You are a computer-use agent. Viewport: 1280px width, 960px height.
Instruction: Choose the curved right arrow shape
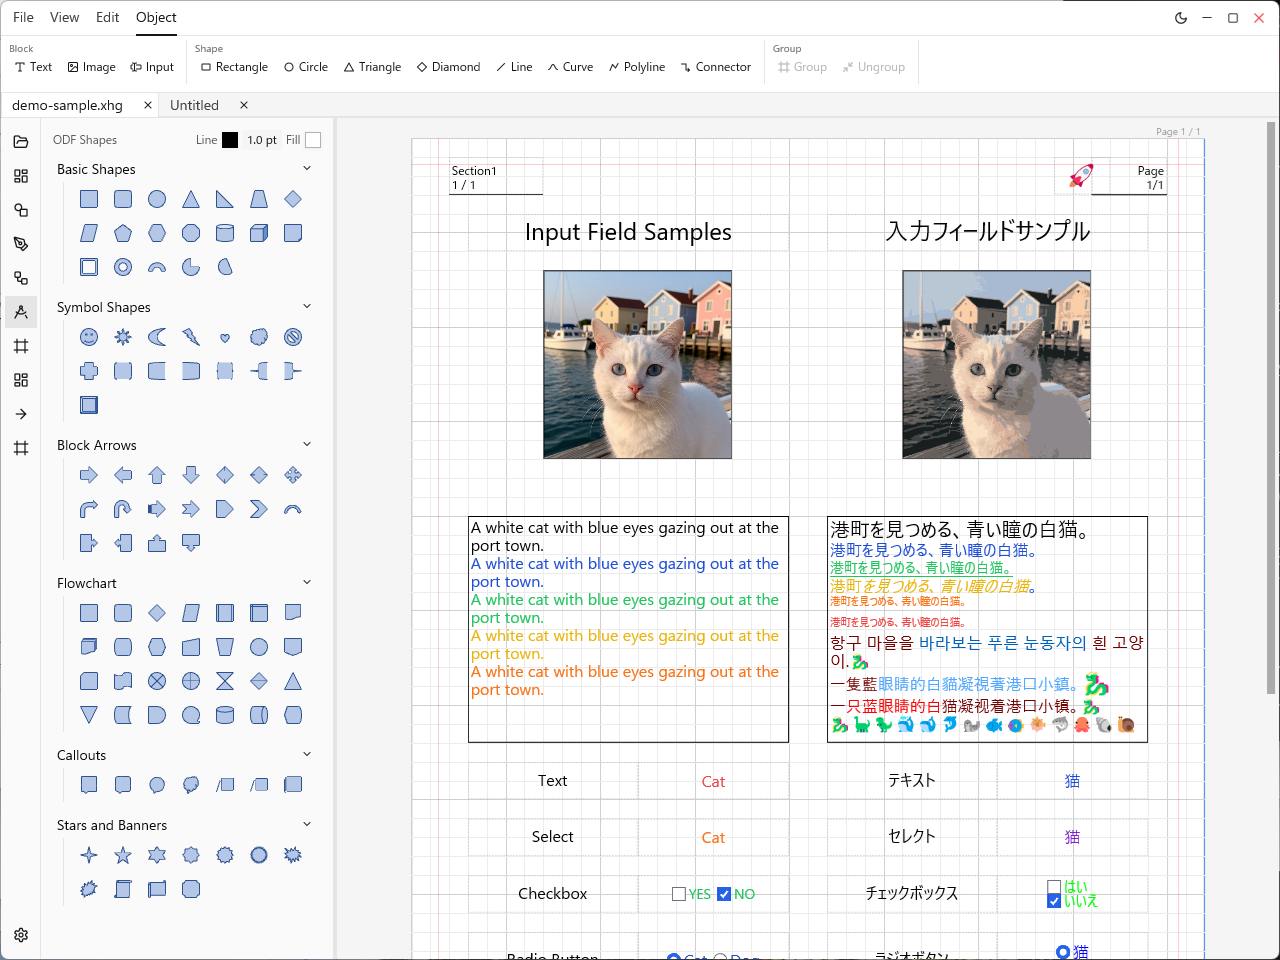pyautogui.click(x=89, y=509)
